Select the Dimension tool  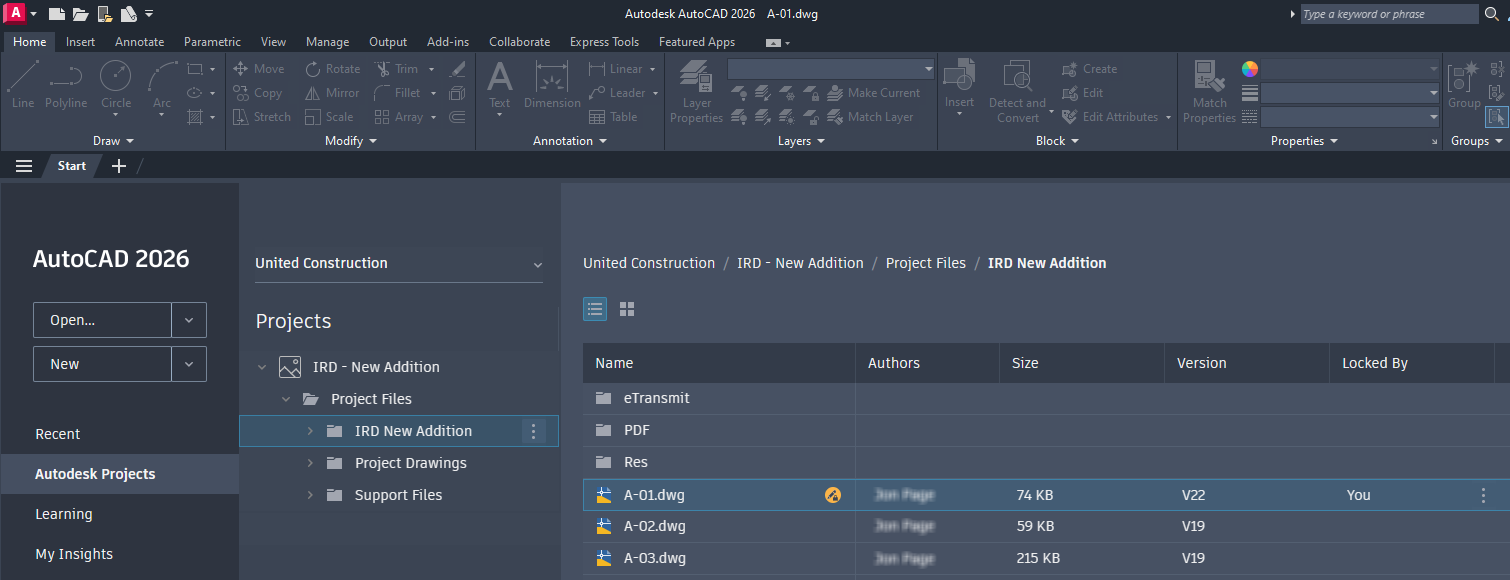click(x=552, y=84)
